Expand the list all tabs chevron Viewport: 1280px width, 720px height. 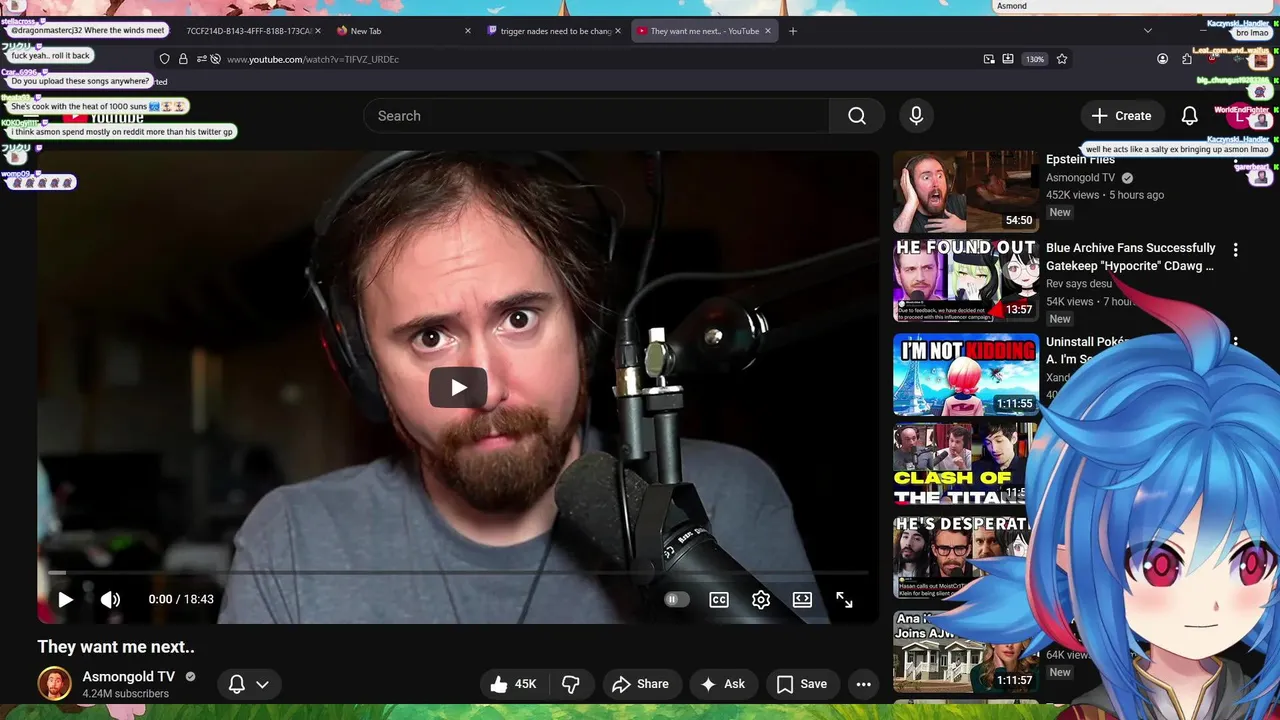1148,31
